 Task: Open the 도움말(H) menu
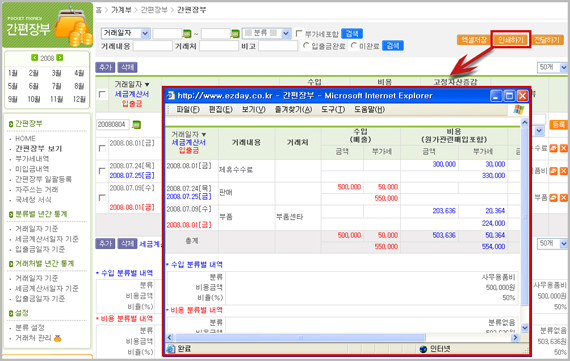(x=369, y=109)
